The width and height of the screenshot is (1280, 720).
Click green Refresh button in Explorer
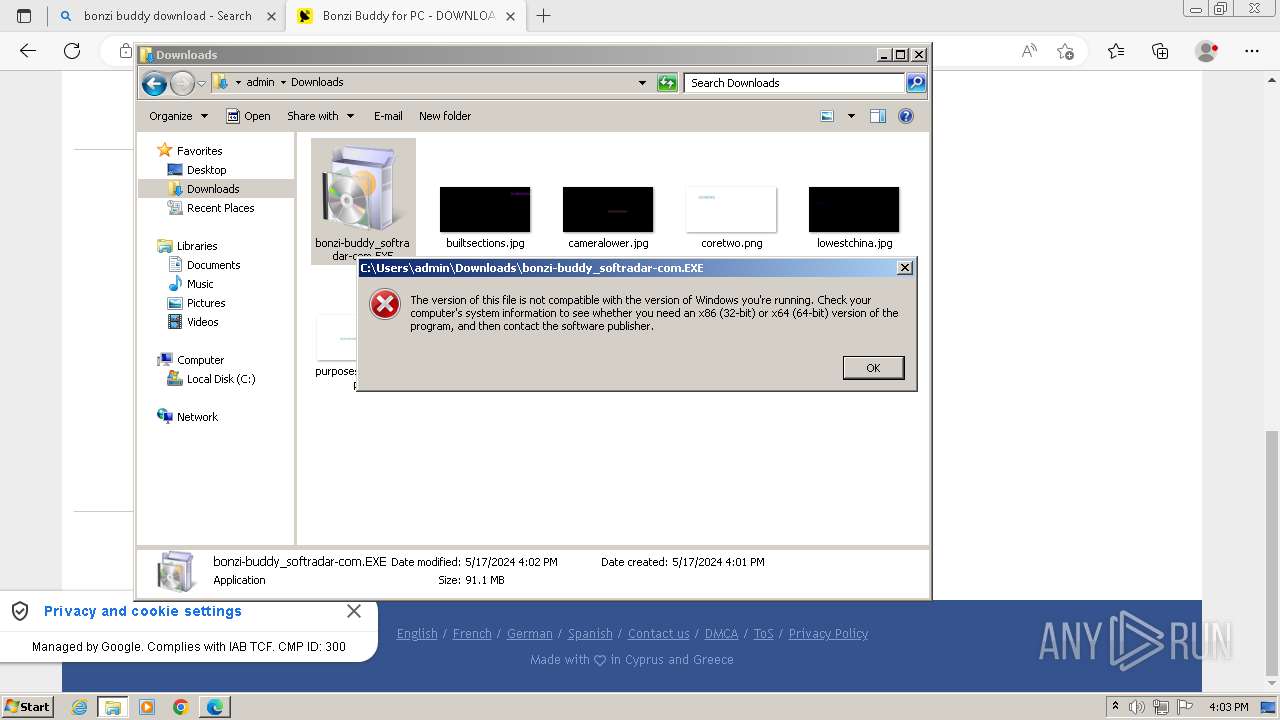tap(667, 83)
